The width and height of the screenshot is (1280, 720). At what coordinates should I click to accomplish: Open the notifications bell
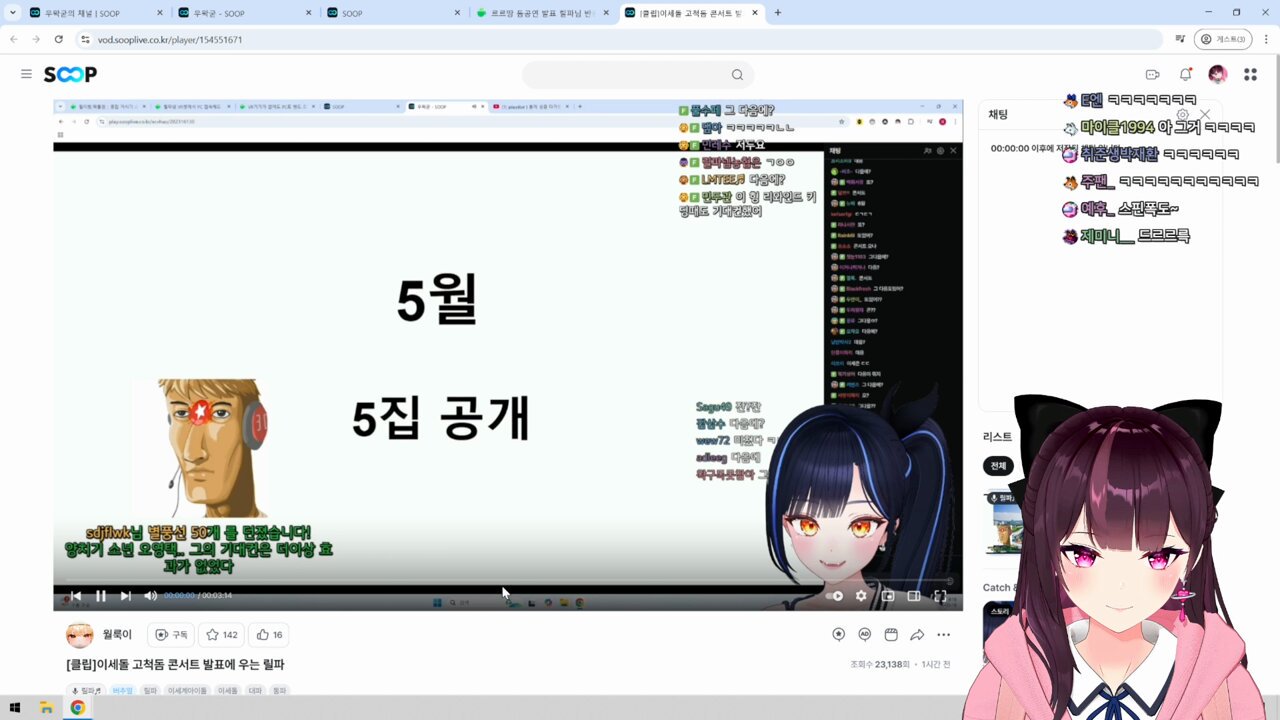coord(1185,74)
